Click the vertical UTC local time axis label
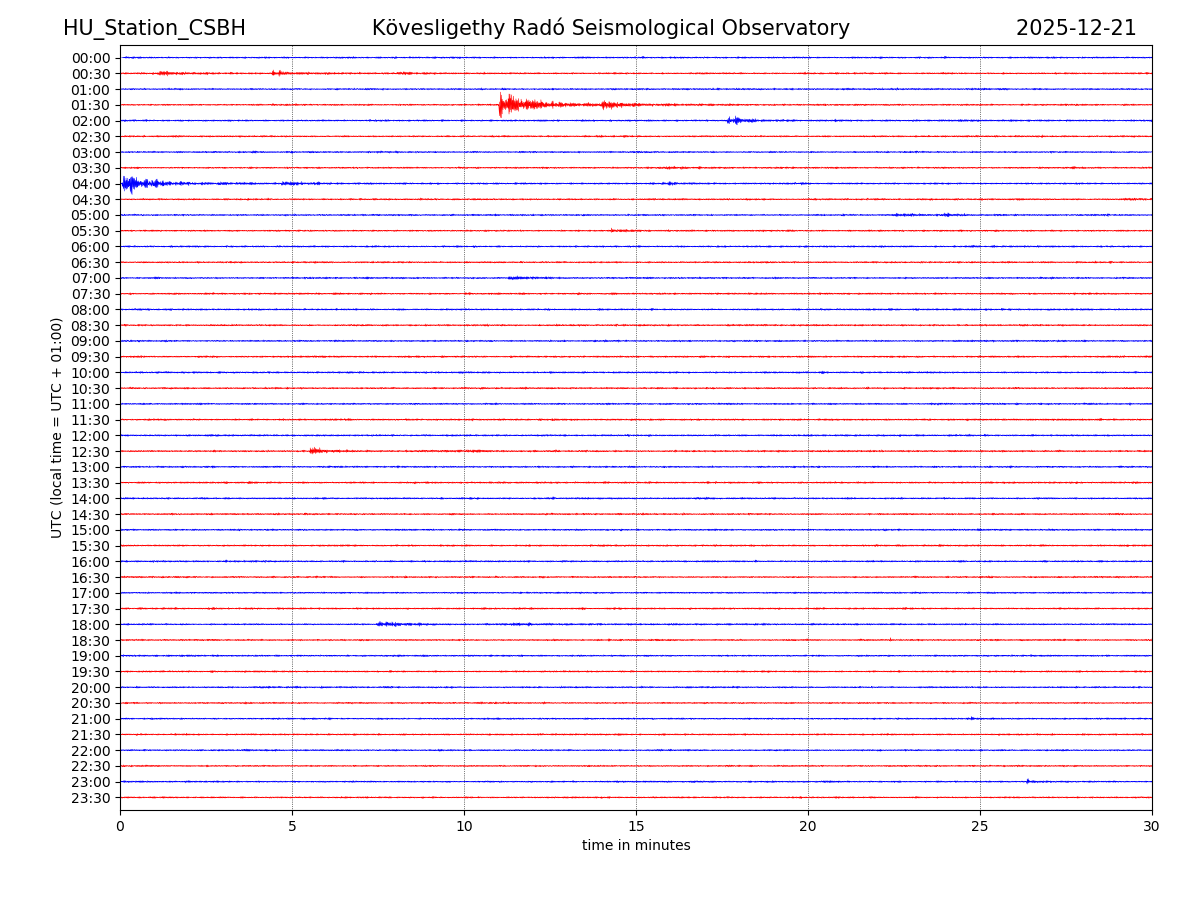Image resolution: width=1200 pixels, height=900 pixels. tap(57, 427)
